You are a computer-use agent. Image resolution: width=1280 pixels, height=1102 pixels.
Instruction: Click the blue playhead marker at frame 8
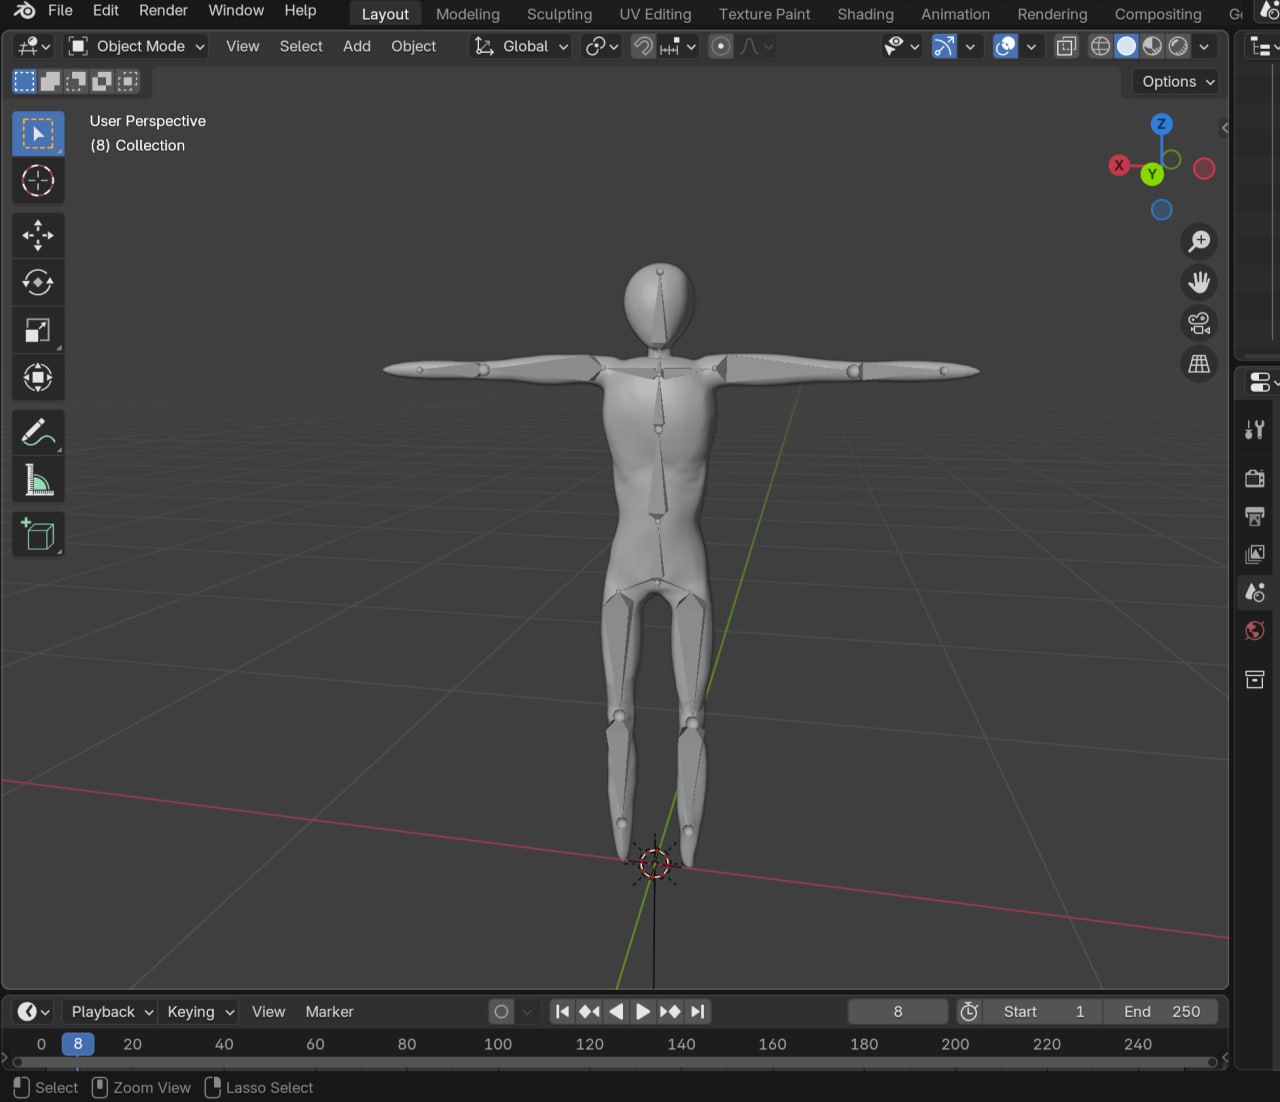(78, 1044)
